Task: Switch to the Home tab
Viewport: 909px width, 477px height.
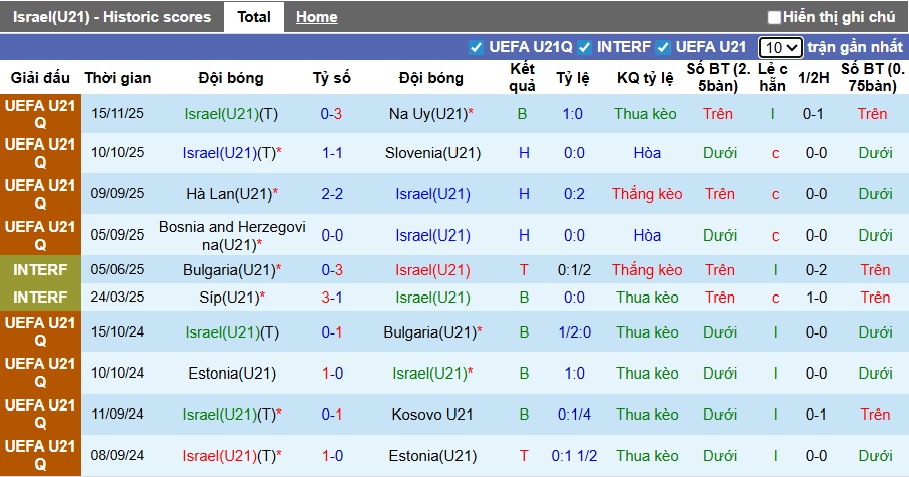Action: click(x=317, y=17)
